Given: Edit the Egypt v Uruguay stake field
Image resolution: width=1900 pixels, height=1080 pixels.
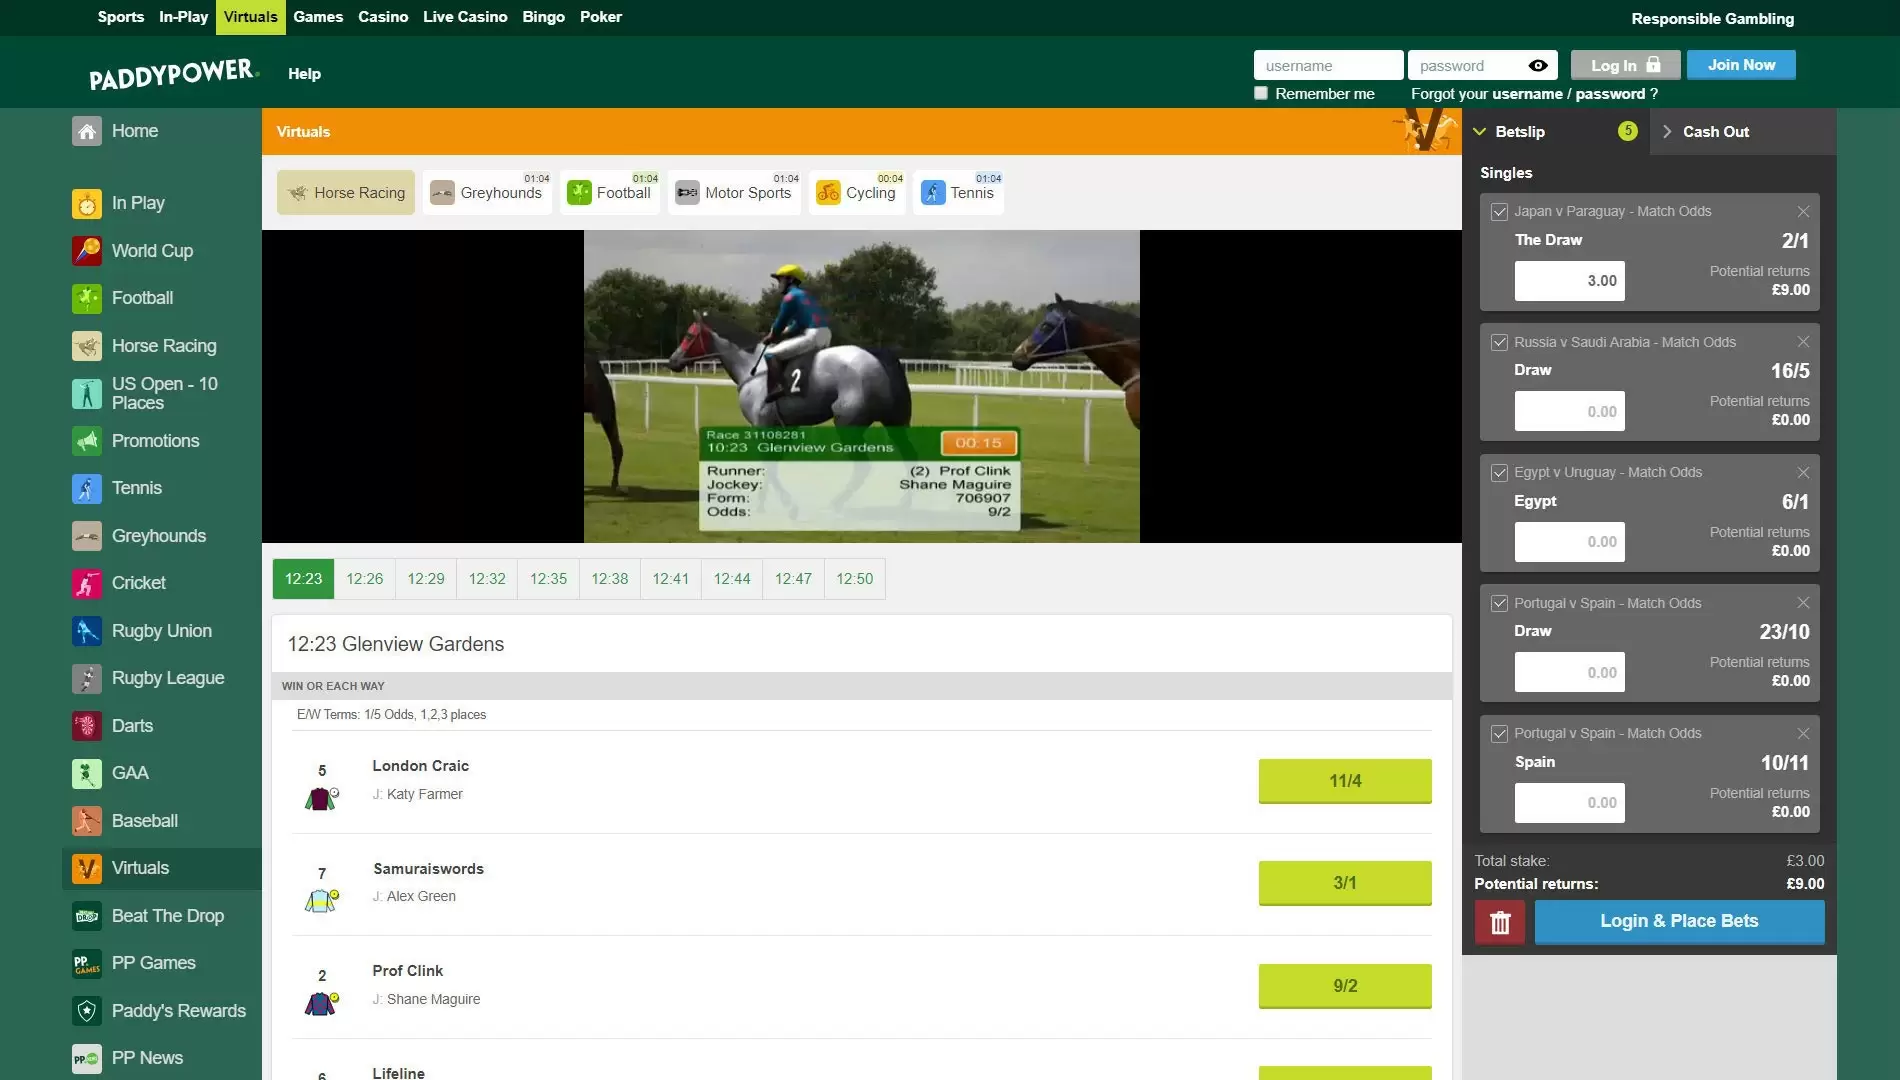Looking at the screenshot, I should tap(1569, 542).
